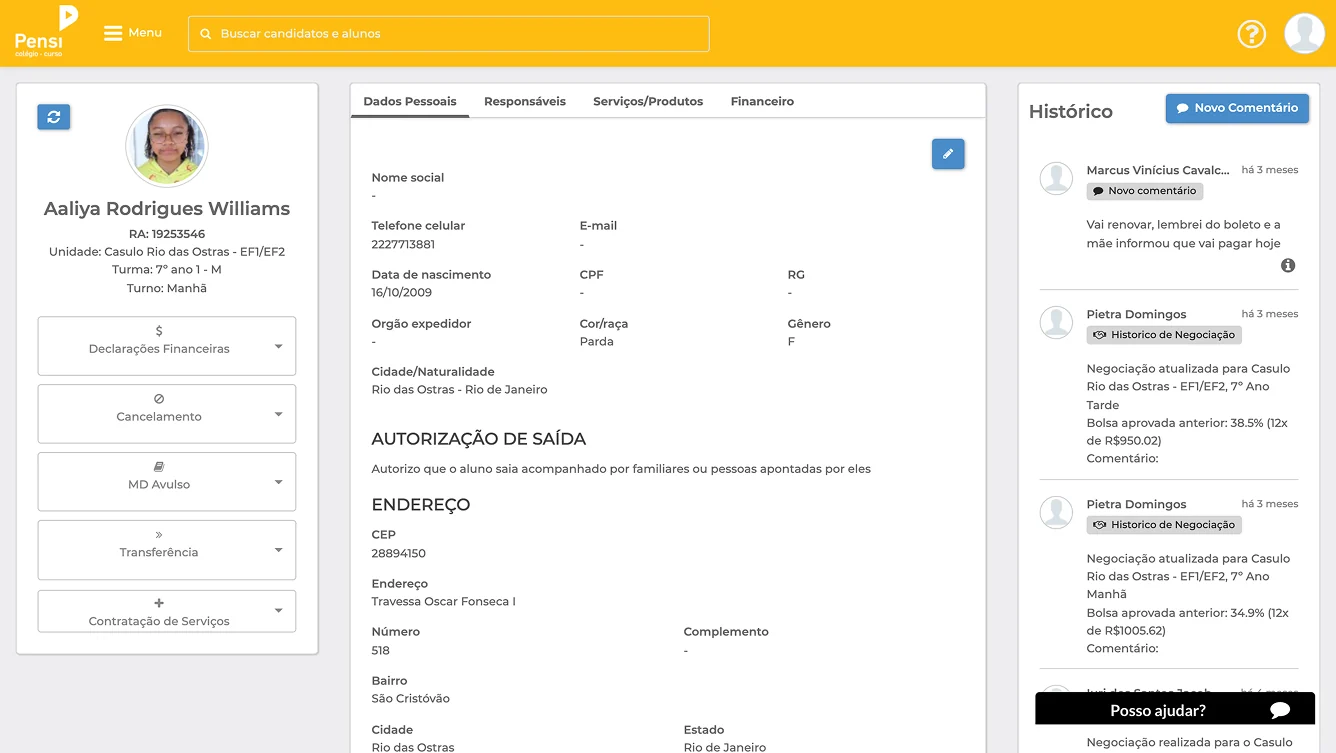Click the Pietra Domingos name above 38.5% entry
1336x753 pixels.
click(1136, 314)
